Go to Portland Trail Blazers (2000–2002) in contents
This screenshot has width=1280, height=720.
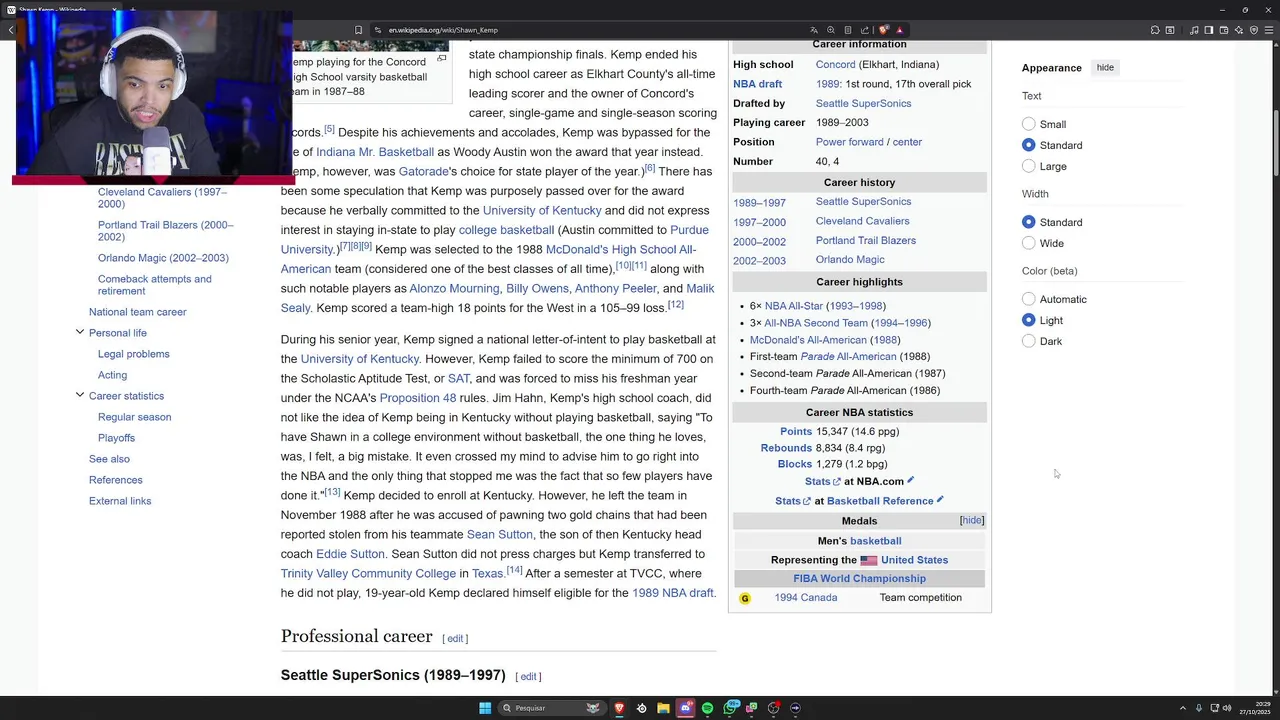tap(166, 231)
